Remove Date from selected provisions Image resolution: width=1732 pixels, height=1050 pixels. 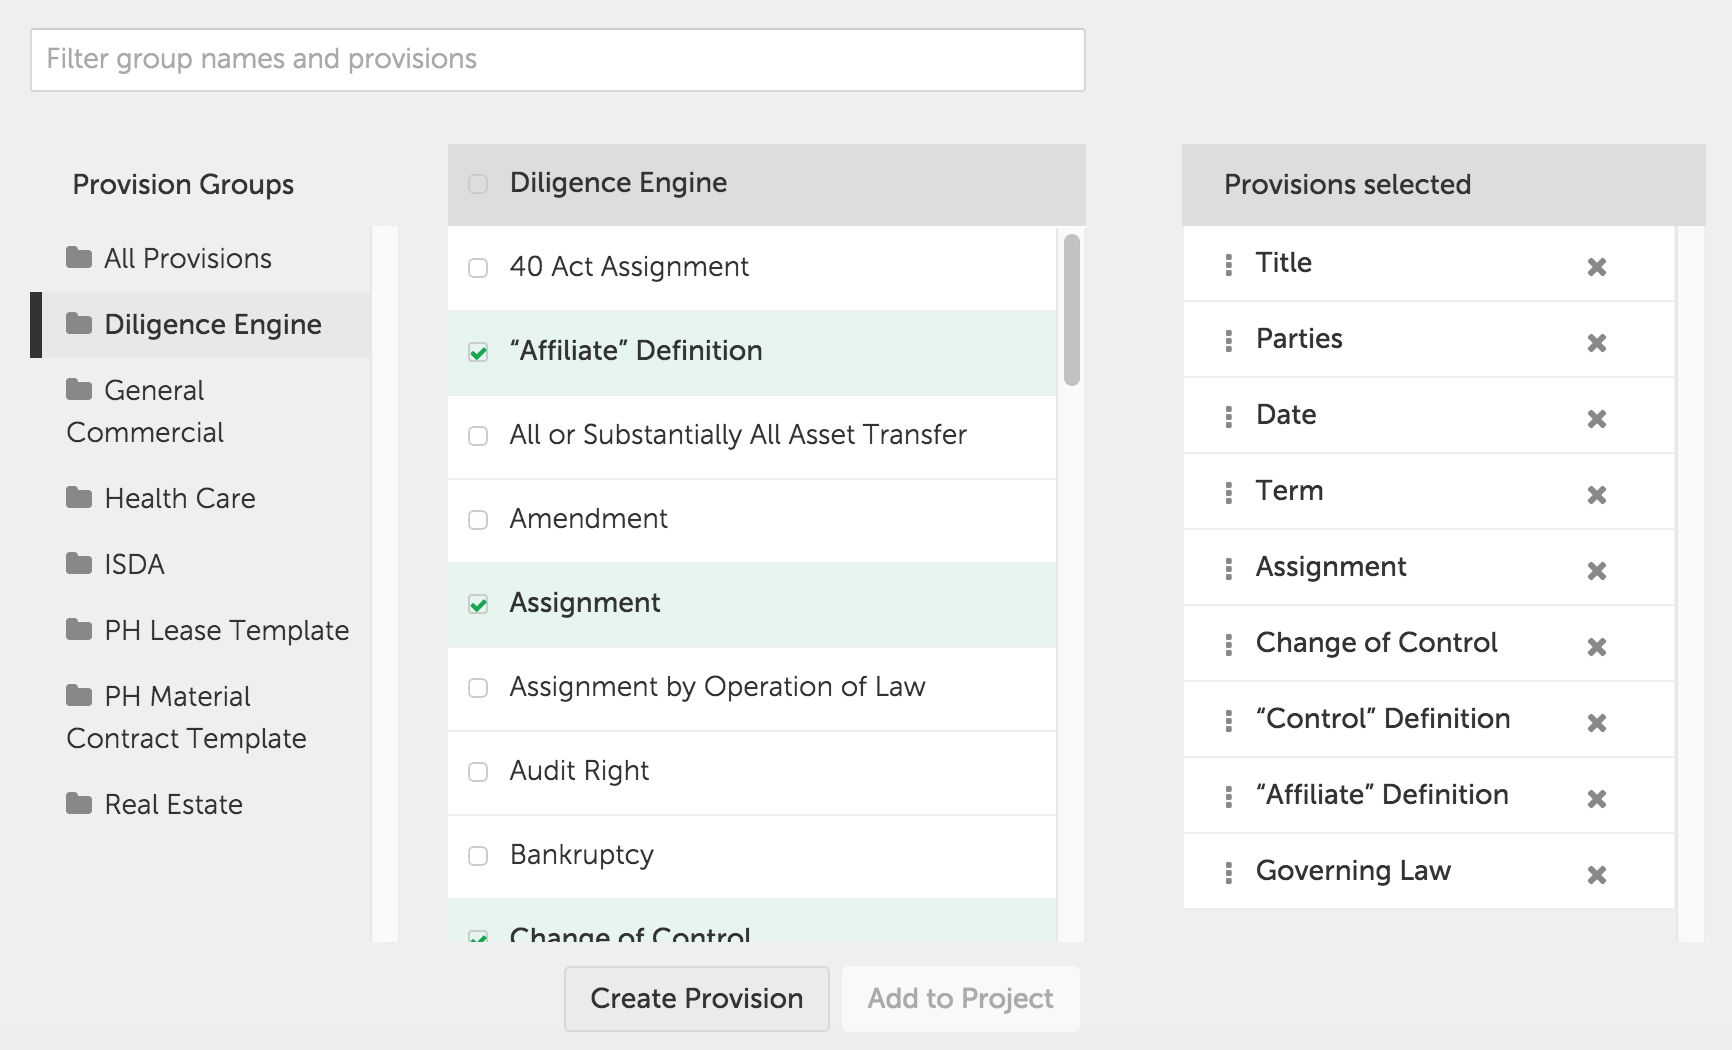1597,419
